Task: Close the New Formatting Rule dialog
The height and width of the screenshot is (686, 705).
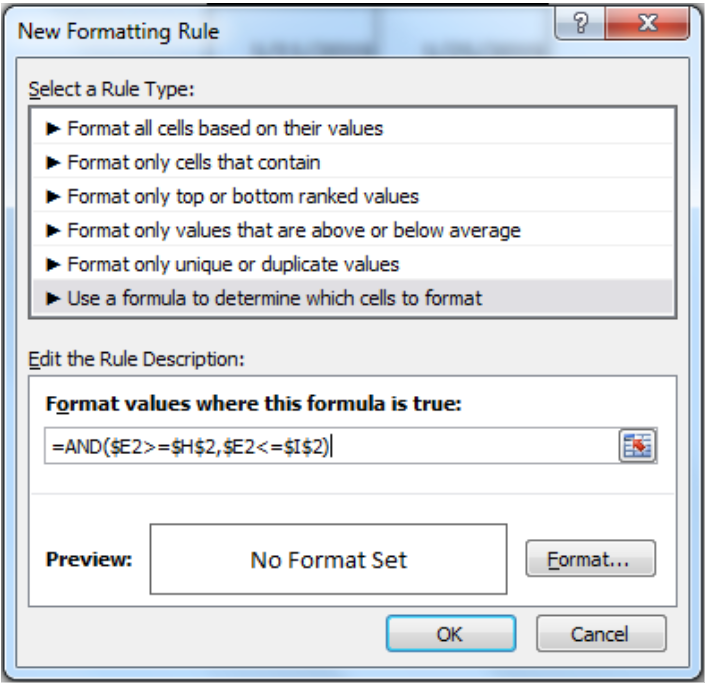Action: tap(647, 23)
